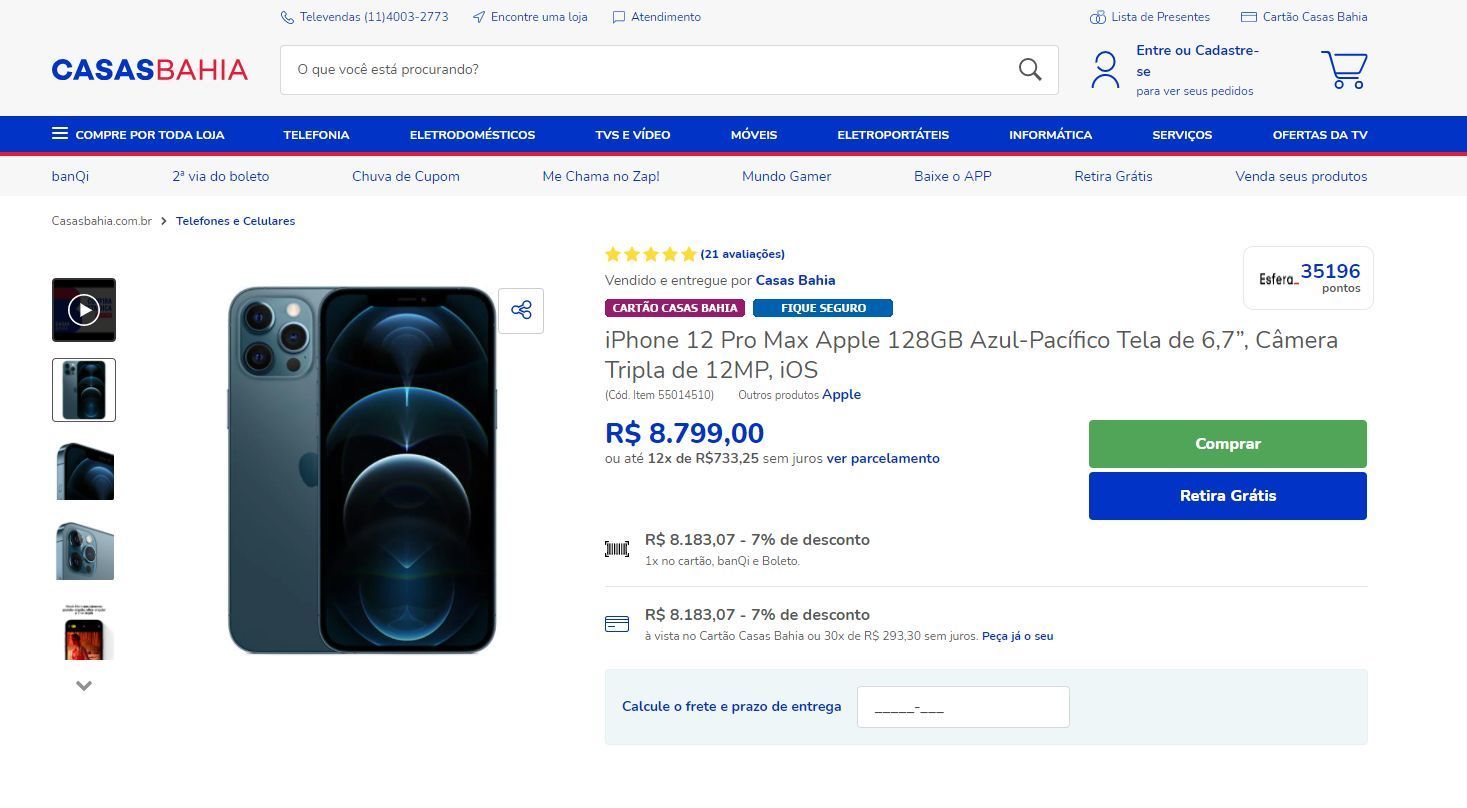
Task: Select the phone side-view thumbnail
Action: pyautogui.click(x=84, y=470)
